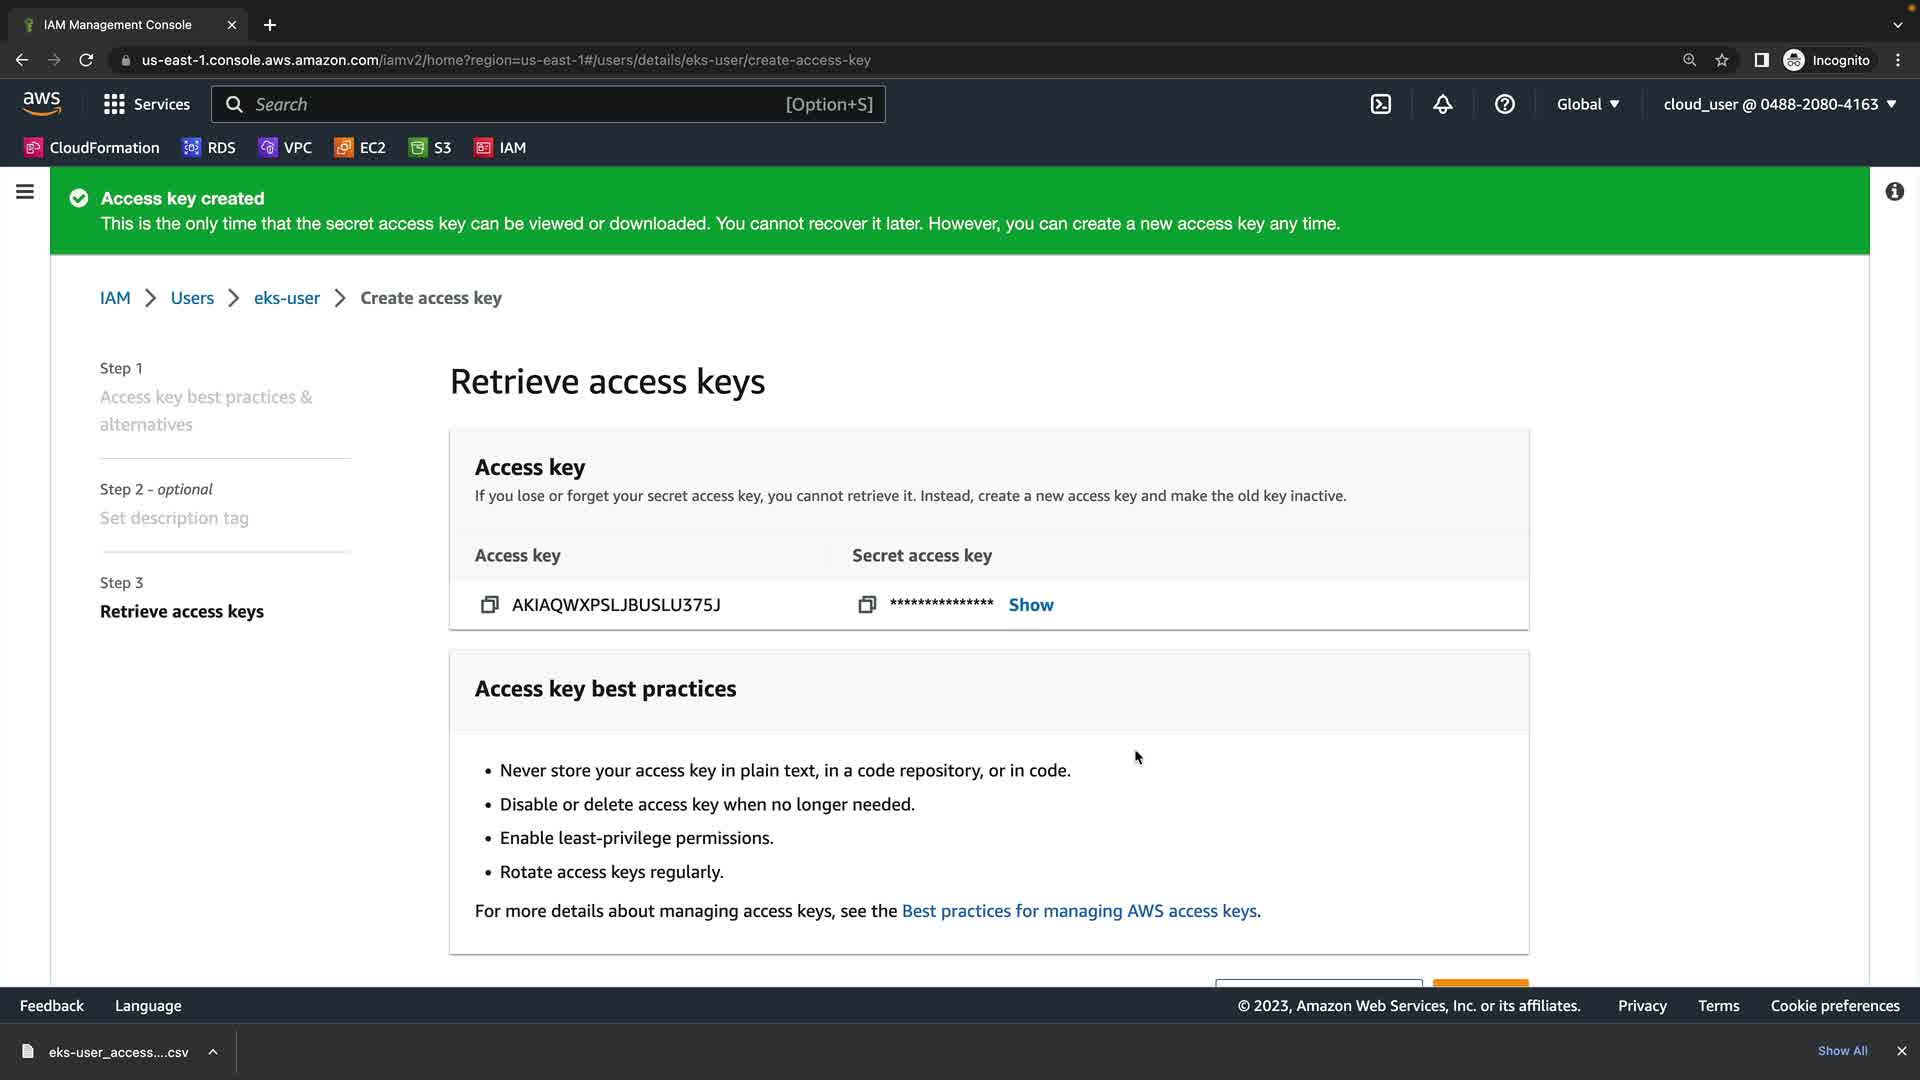Show the secret access key
This screenshot has width=1920, height=1080.
(1030, 605)
